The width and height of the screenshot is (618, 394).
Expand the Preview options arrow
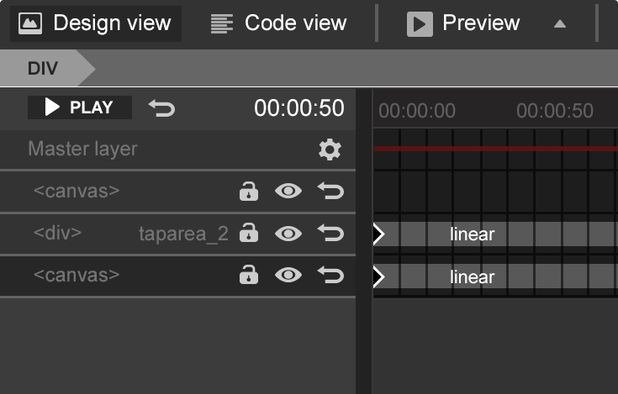pyautogui.click(x=560, y=24)
